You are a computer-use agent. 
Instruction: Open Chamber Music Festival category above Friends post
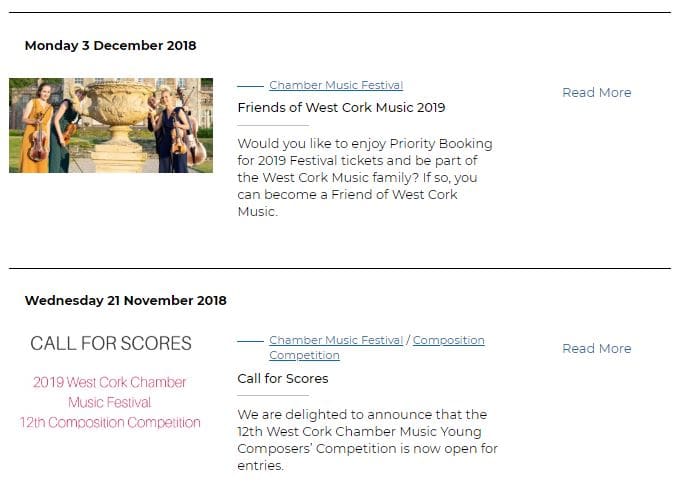(336, 85)
